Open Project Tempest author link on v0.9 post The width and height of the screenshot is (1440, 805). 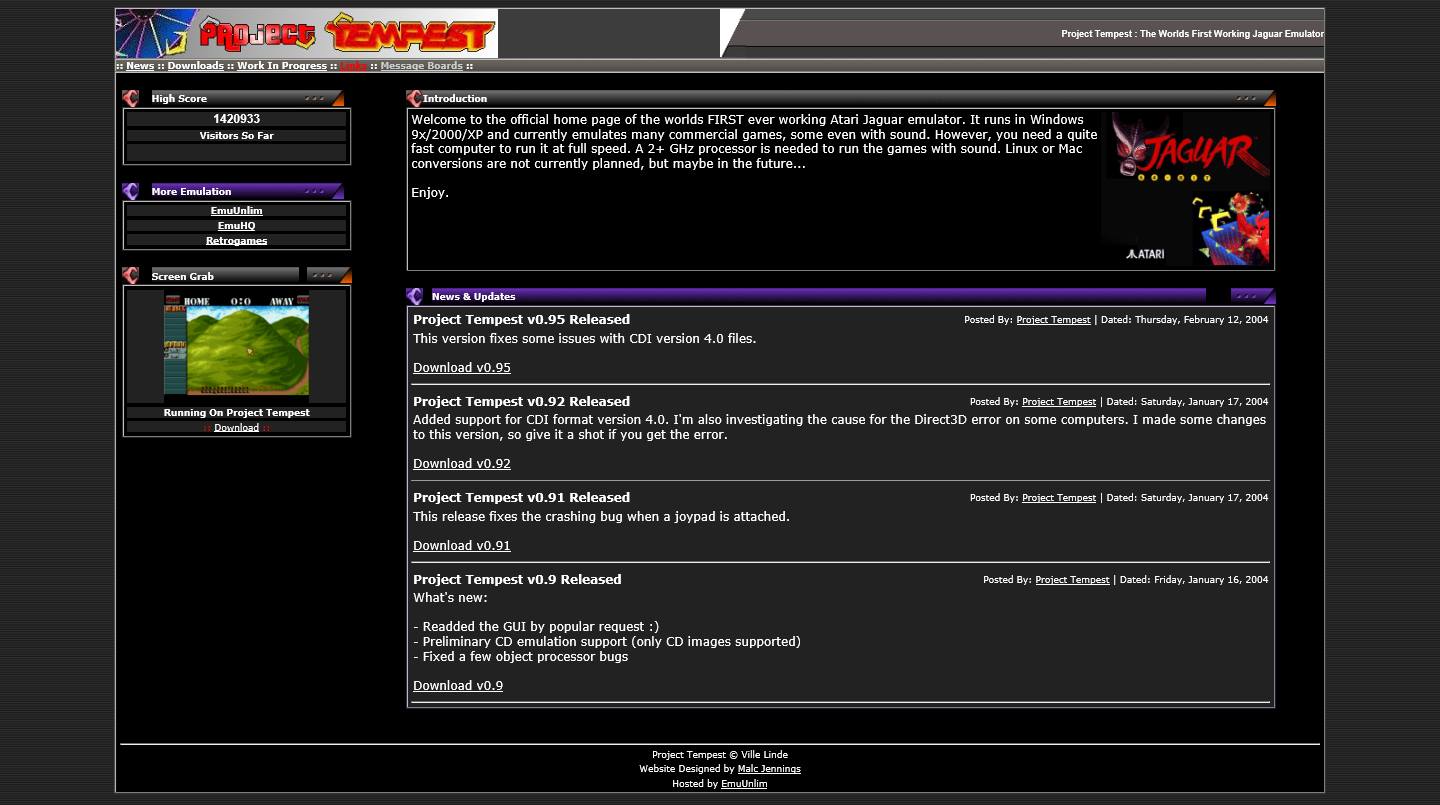coord(1072,580)
